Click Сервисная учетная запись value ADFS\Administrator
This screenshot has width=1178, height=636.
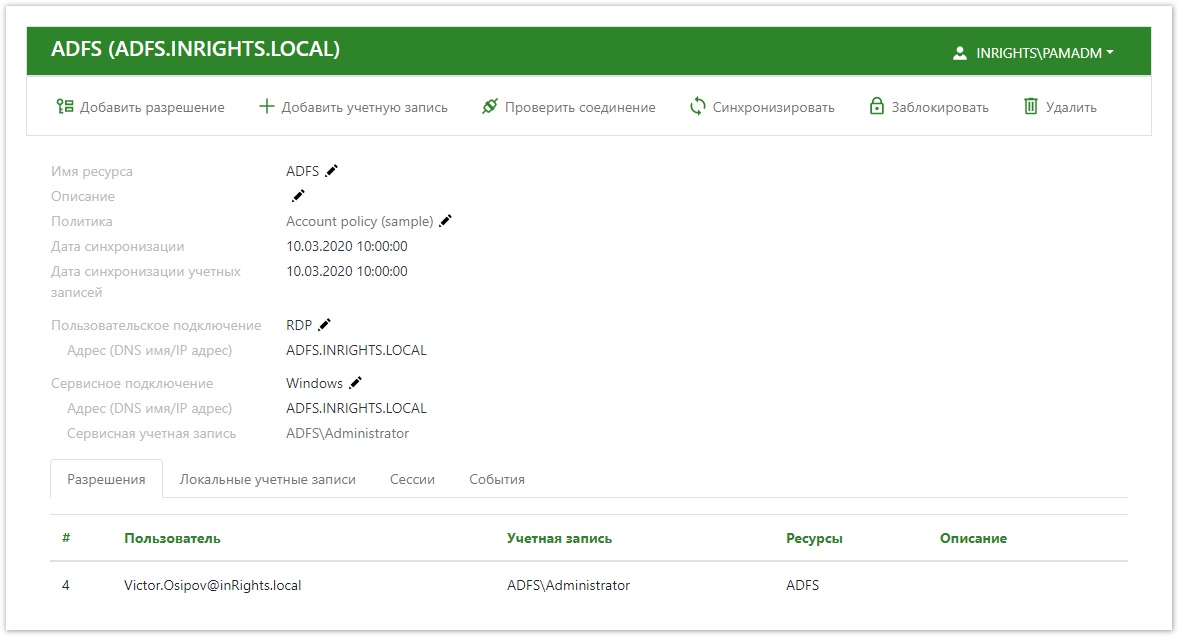pos(347,433)
